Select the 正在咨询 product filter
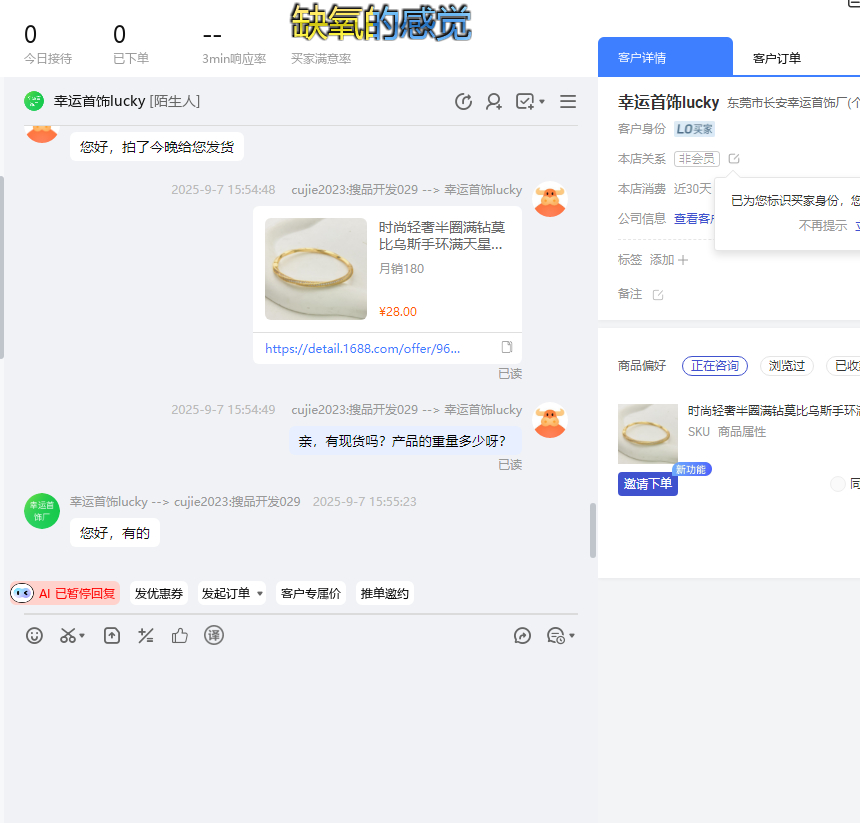The height and width of the screenshot is (823, 860). point(714,366)
